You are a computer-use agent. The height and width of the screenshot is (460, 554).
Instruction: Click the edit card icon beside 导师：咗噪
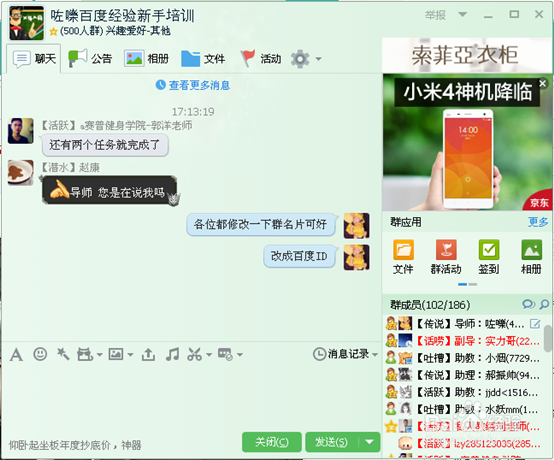(535, 324)
